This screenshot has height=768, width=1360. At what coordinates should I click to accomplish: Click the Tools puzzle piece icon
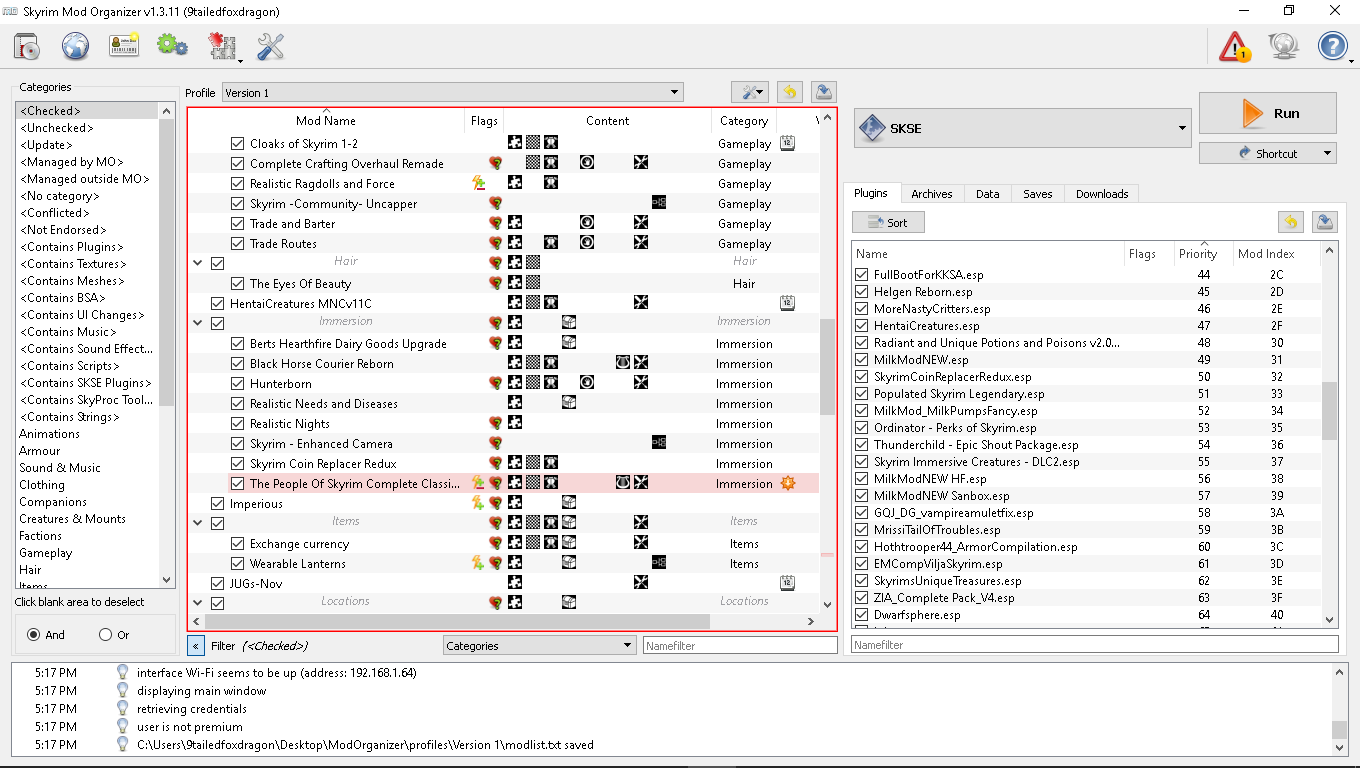(x=221, y=46)
